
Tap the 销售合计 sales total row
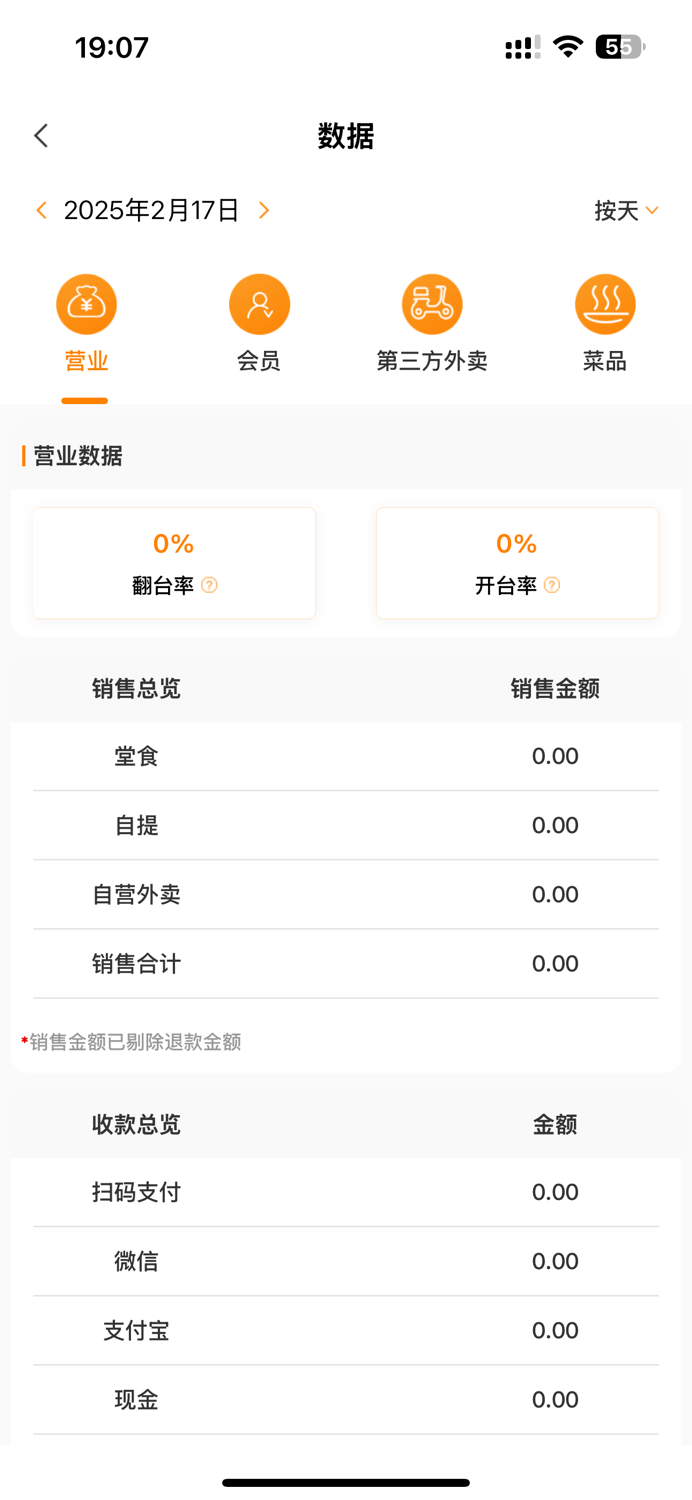[x=346, y=963]
